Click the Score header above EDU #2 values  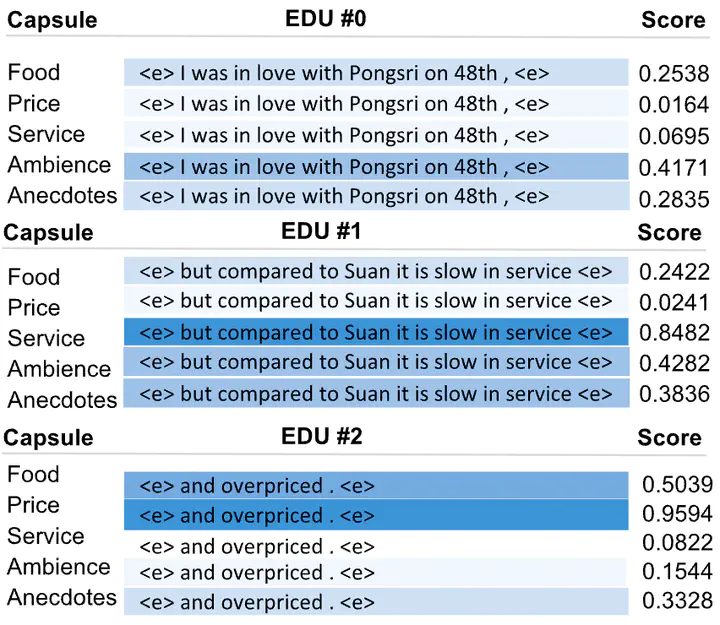669,437
